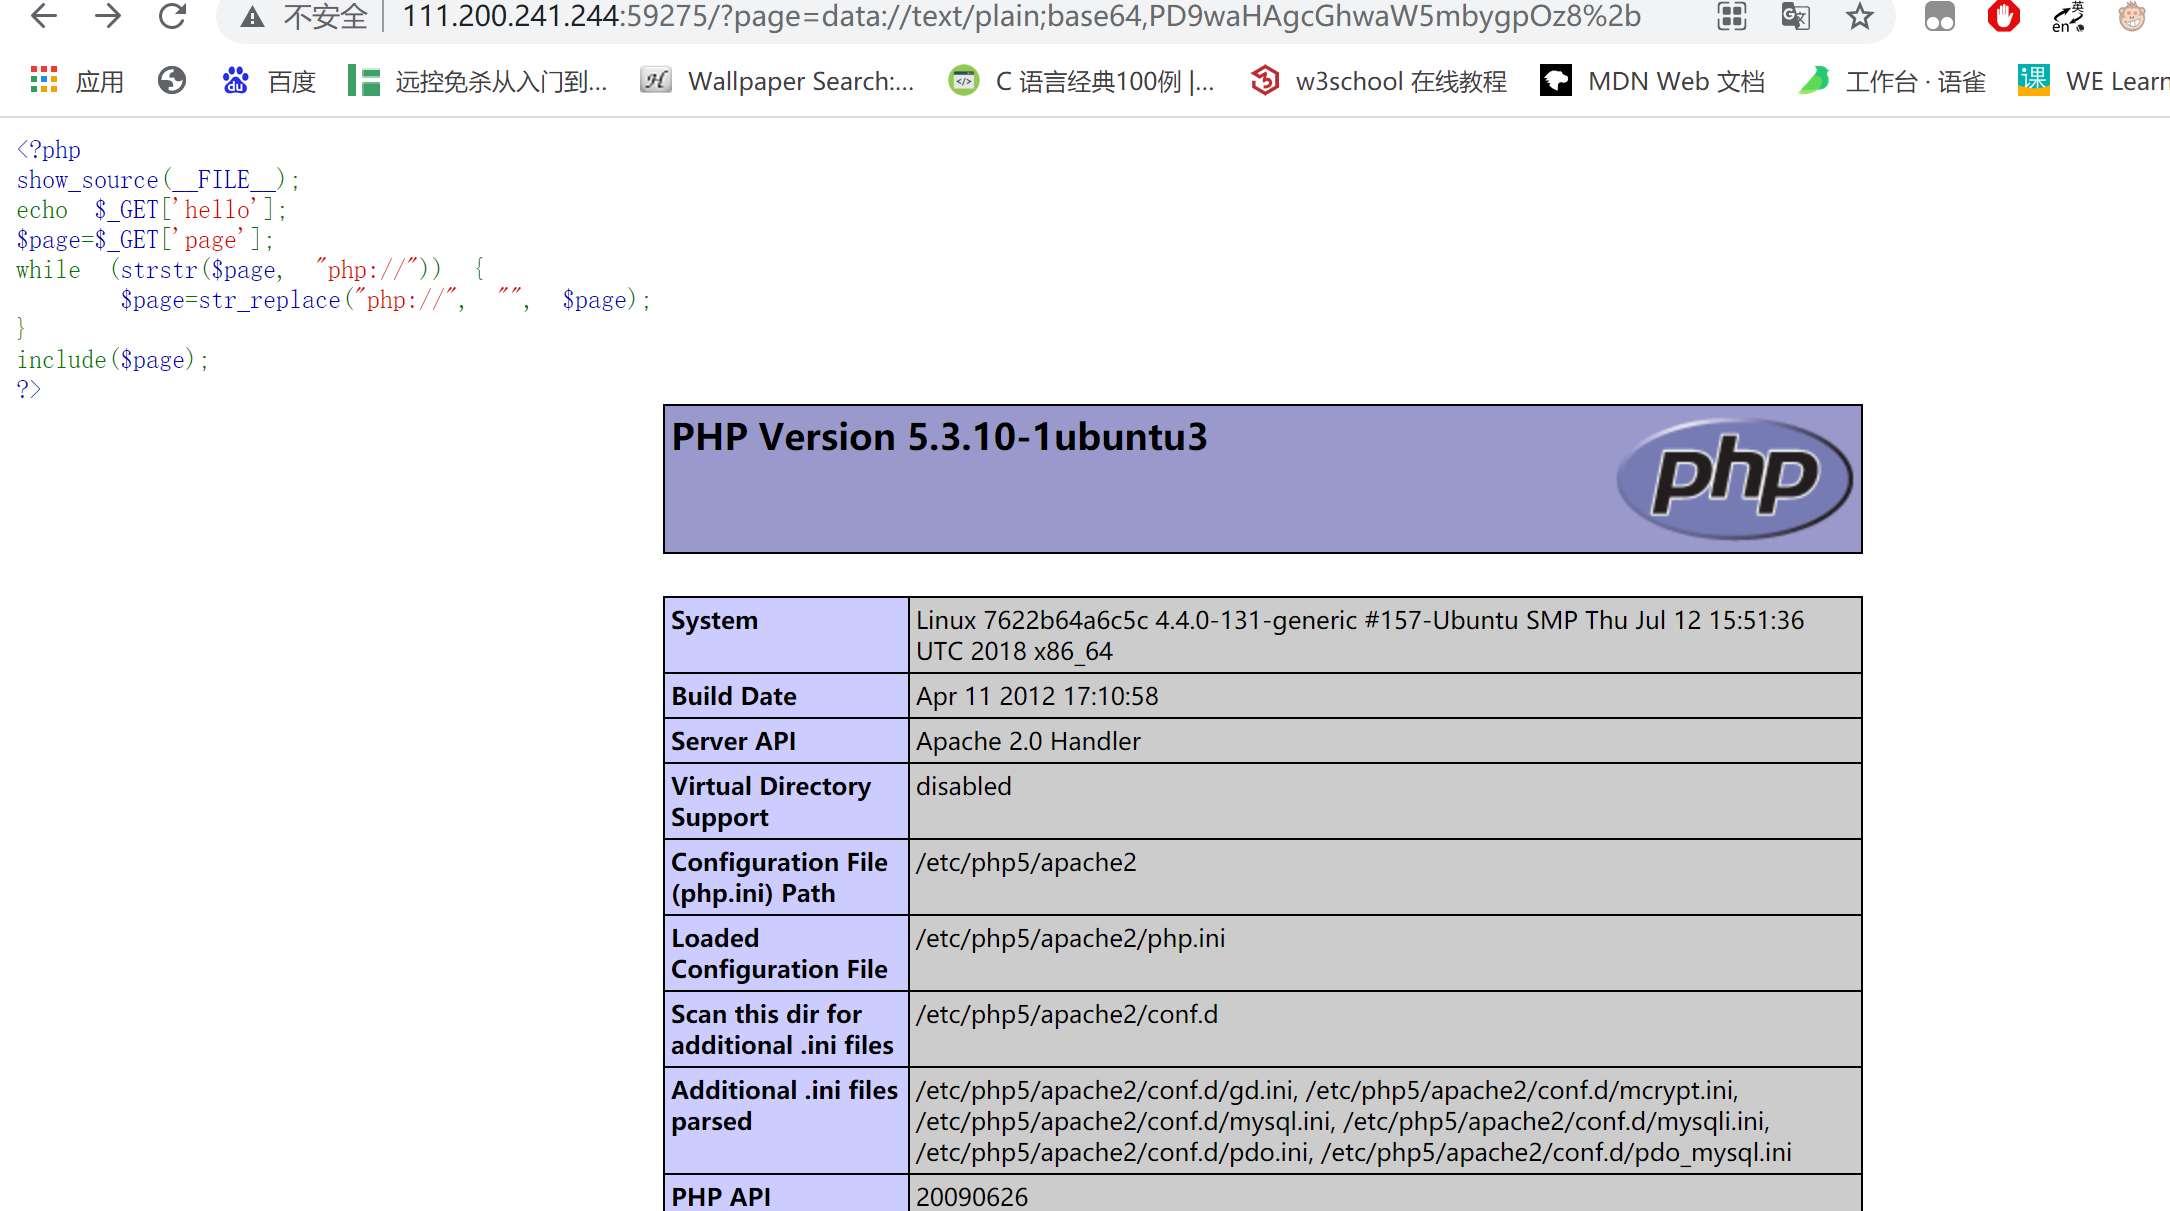The image size is (2170, 1211).
Task: Click the PHP Version 5.3.10-1ubuntu3 heading
Action: coord(939,437)
